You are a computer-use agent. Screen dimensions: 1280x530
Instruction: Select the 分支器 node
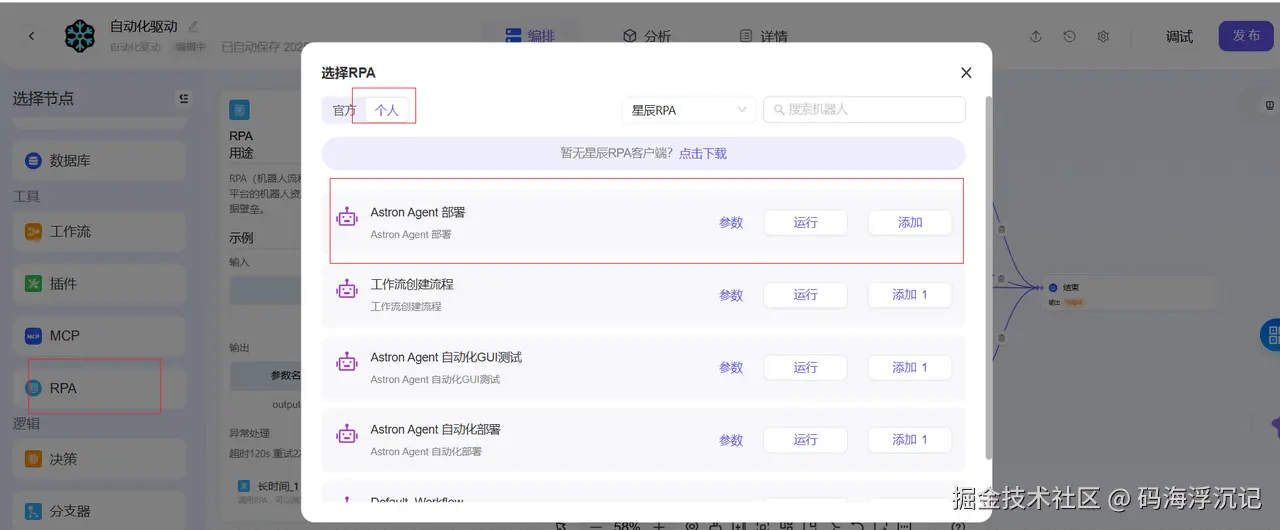[x=99, y=511]
